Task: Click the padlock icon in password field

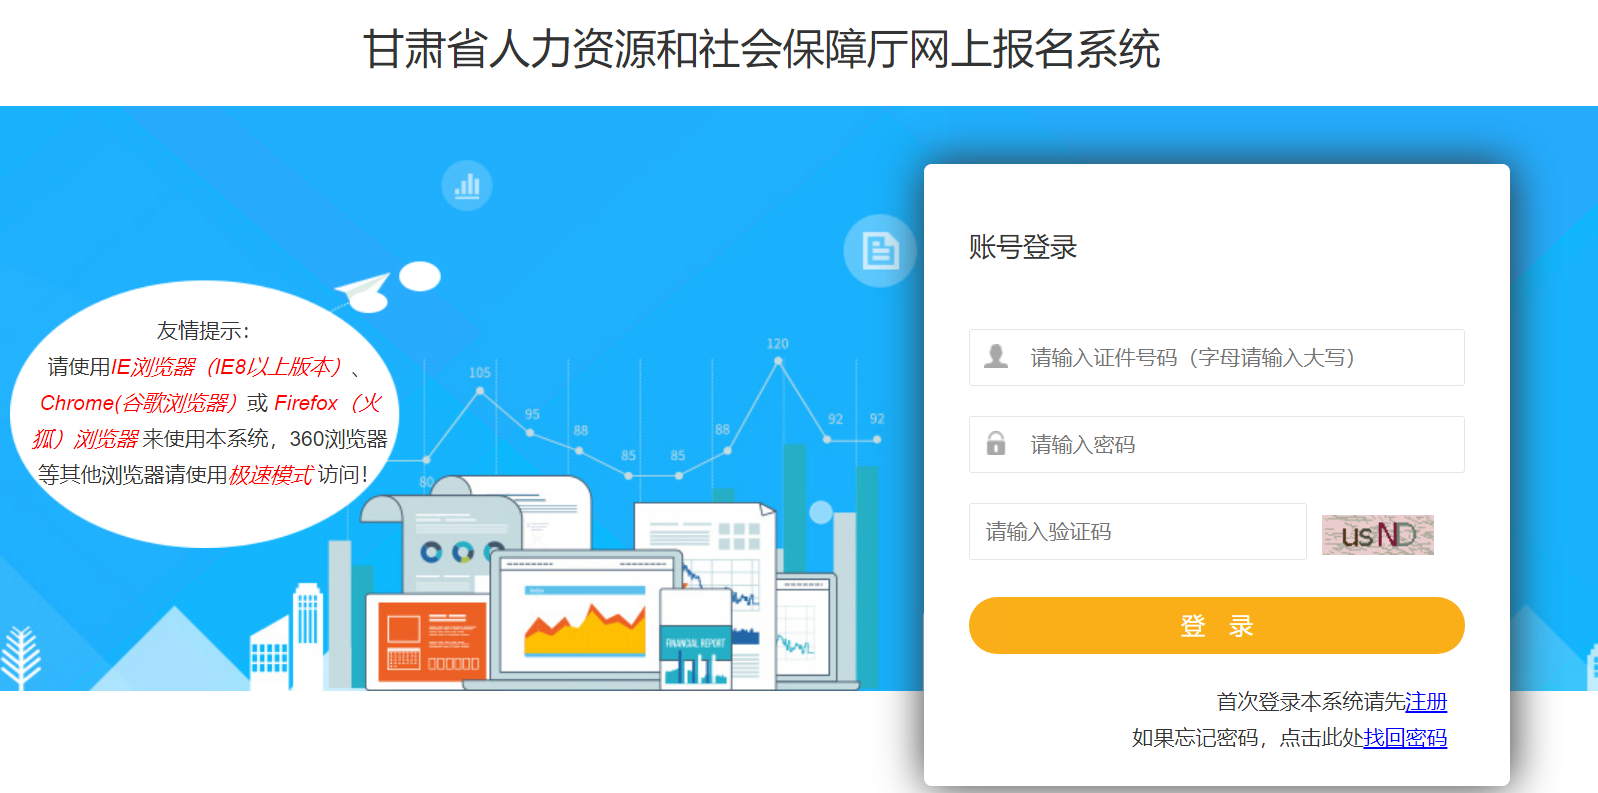Action: pyautogui.click(x=996, y=443)
